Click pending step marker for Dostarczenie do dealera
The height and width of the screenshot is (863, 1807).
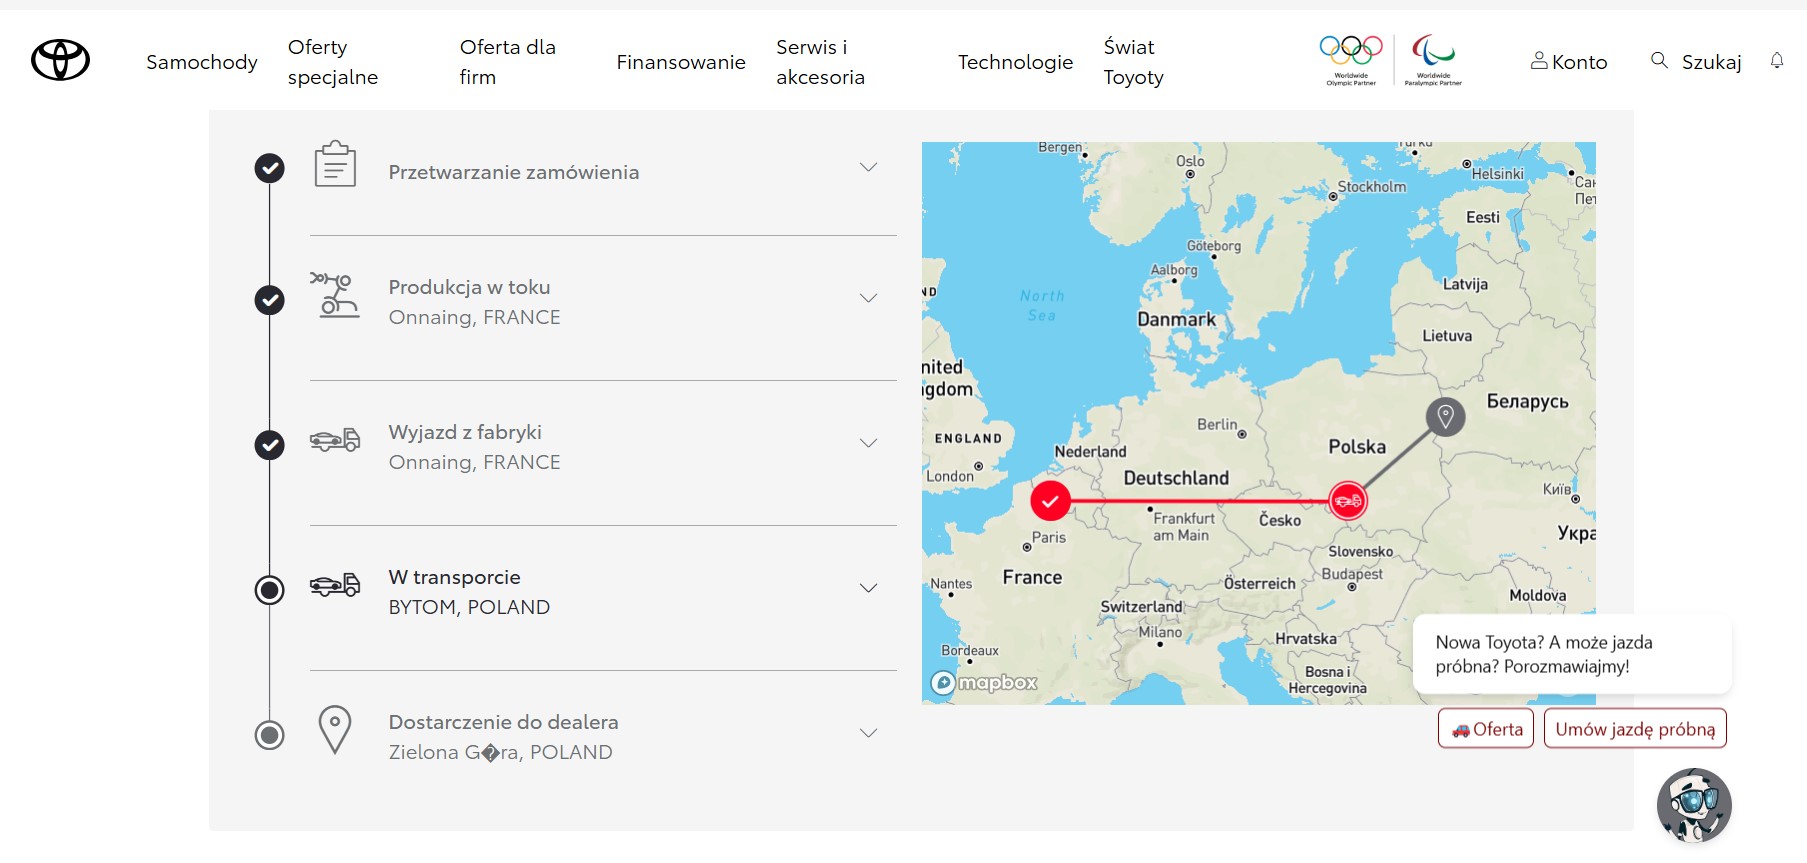[269, 735]
